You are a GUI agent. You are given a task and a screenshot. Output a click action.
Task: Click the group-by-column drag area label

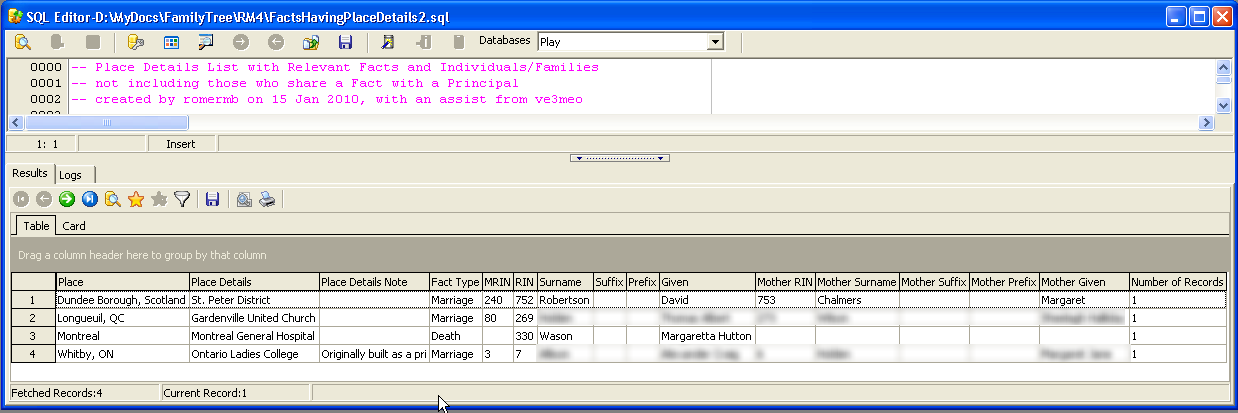point(144,255)
